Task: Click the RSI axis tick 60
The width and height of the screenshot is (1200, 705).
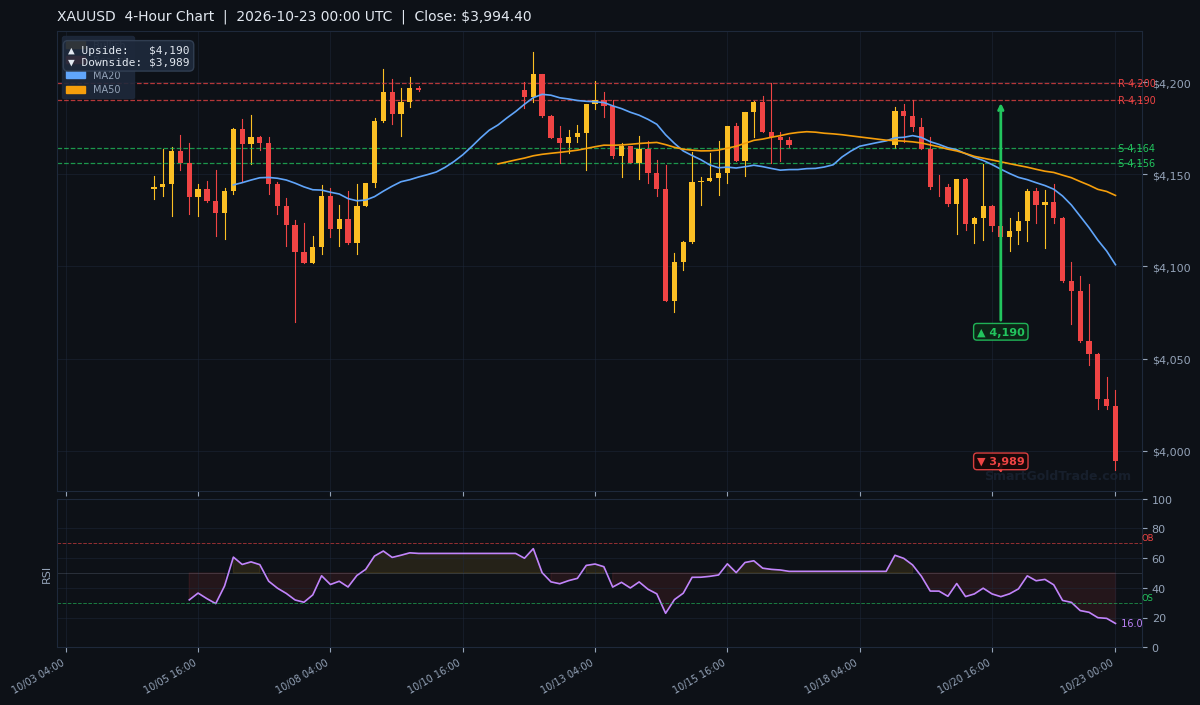Action: pyautogui.click(x=1158, y=559)
